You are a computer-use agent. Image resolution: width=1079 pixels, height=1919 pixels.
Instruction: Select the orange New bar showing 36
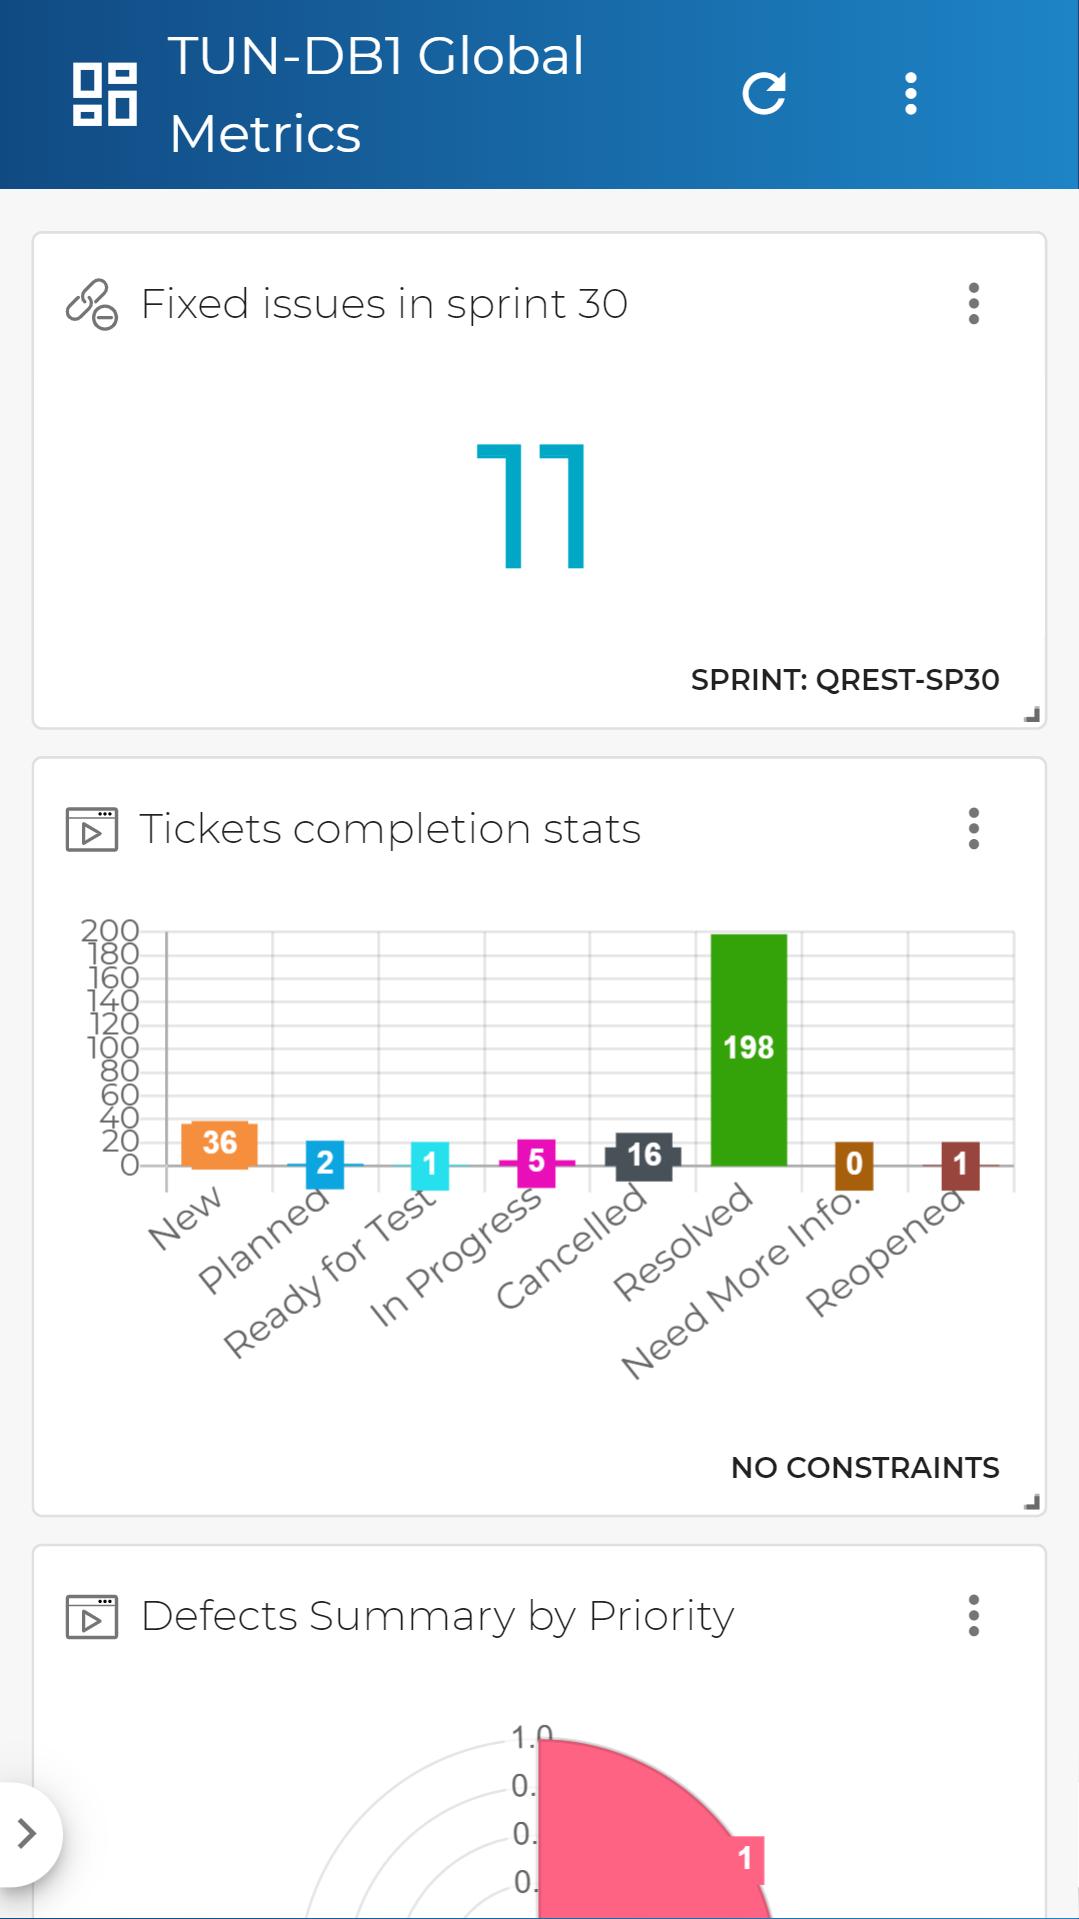[x=219, y=1144]
